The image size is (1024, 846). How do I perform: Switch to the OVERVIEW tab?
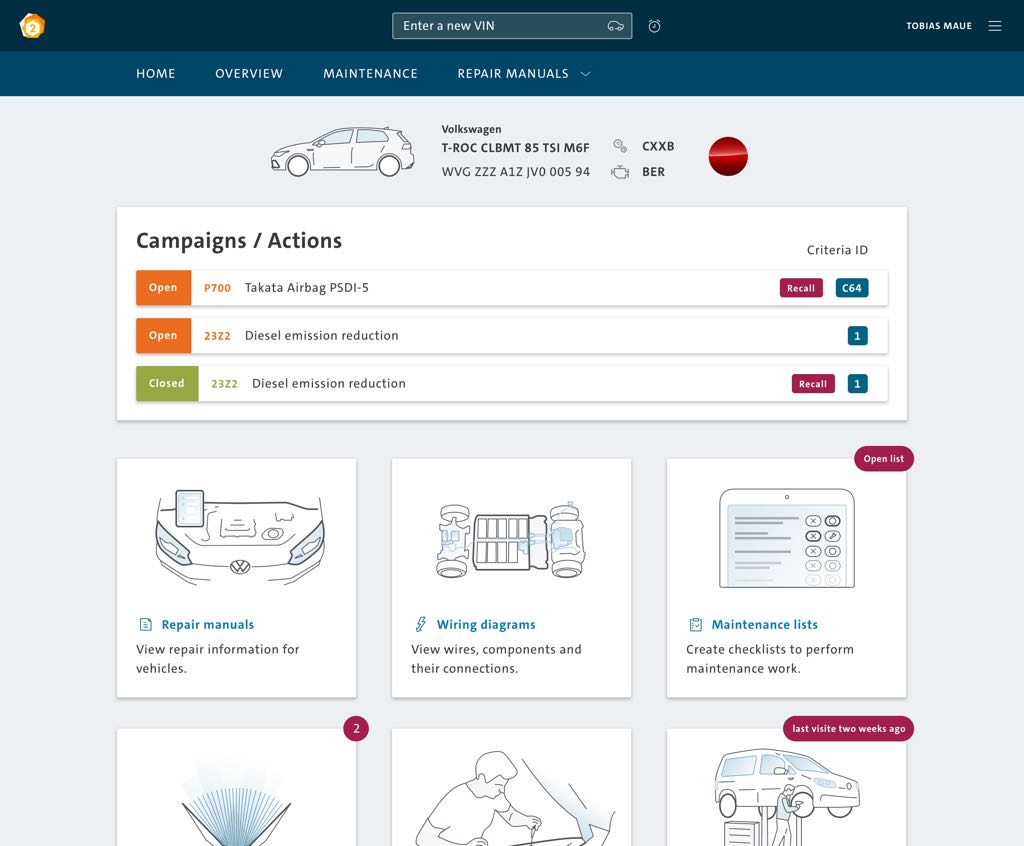coord(249,74)
